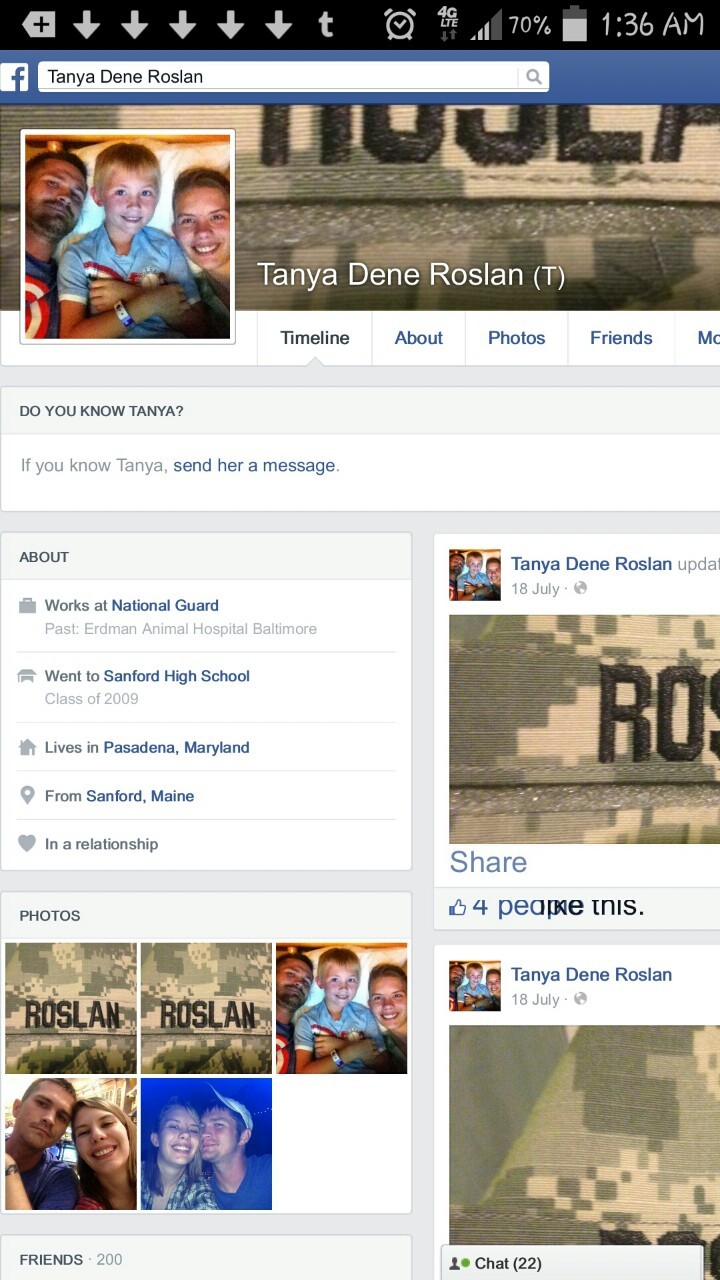Click the Share link under first post
This screenshot has width=720, height=1280.
(x=488, y=862)
